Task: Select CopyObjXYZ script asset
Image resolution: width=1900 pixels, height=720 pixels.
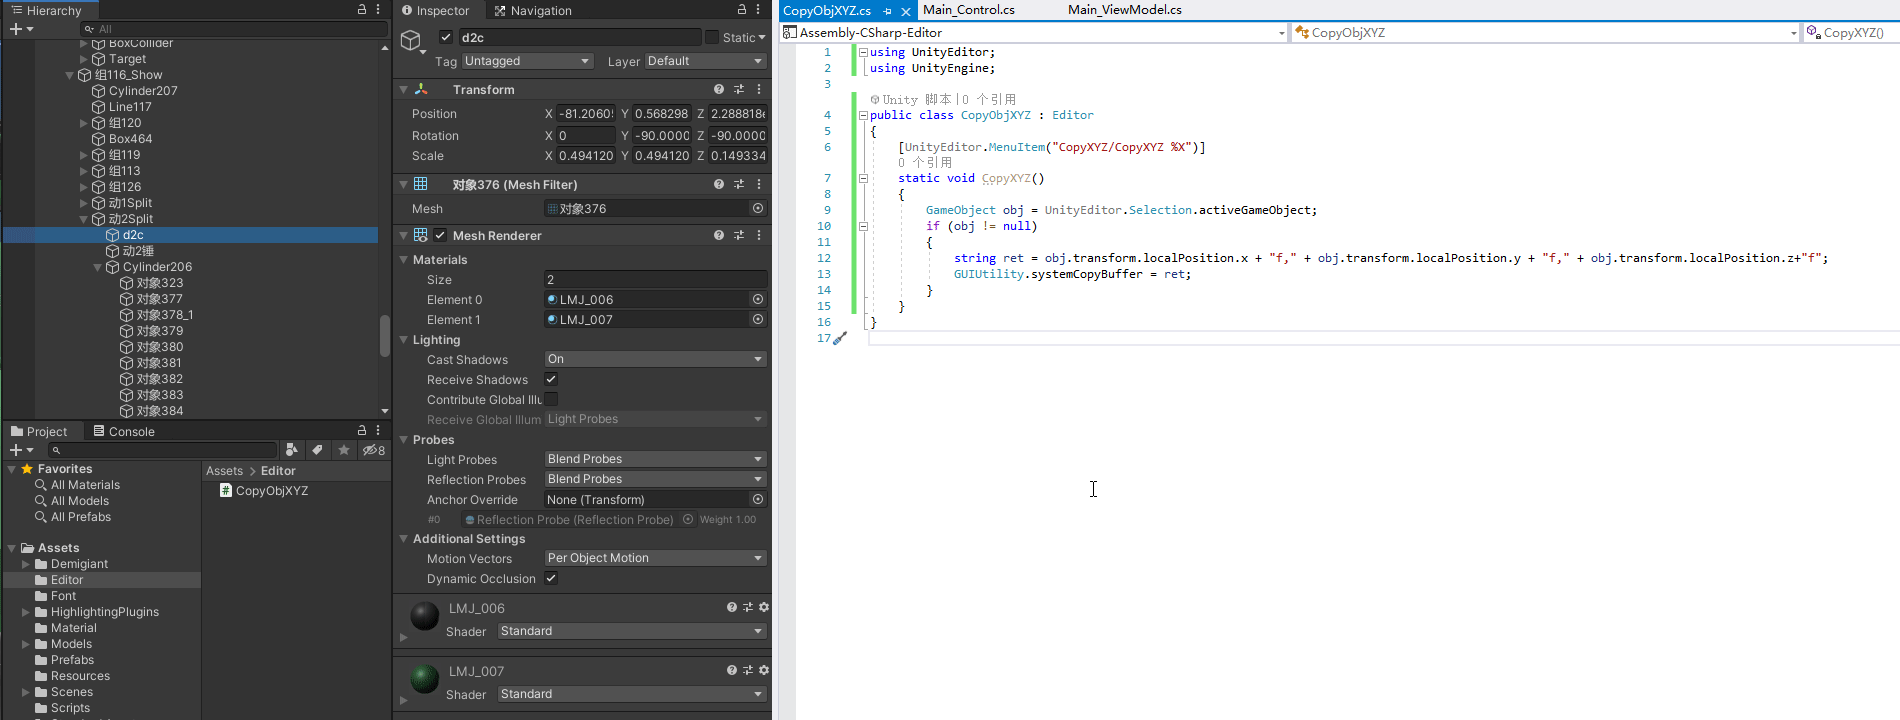Action: click(x=264, y=491)
